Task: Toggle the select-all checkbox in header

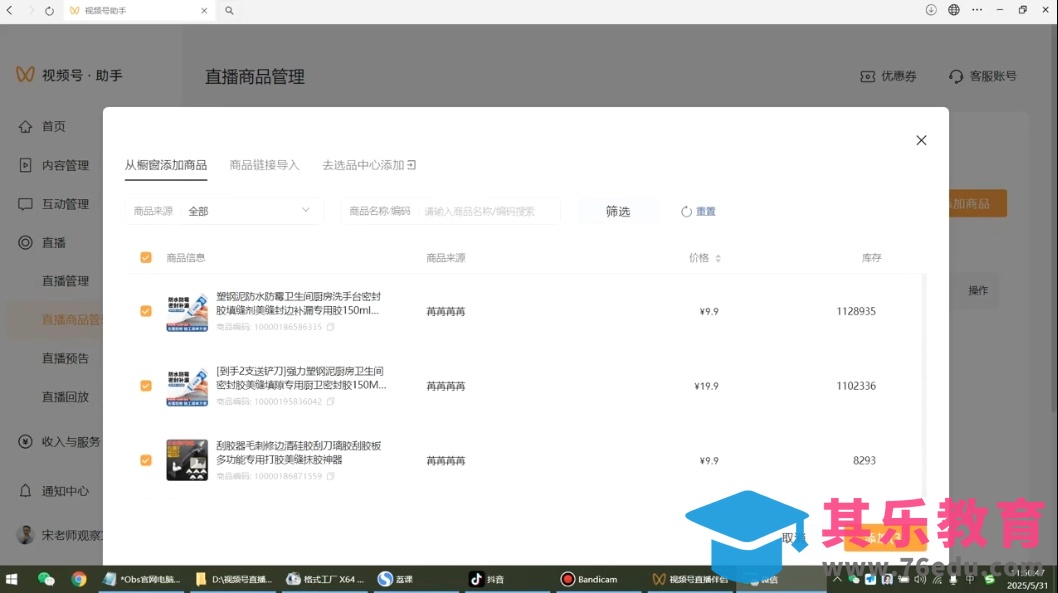Action: click(146, 258)
